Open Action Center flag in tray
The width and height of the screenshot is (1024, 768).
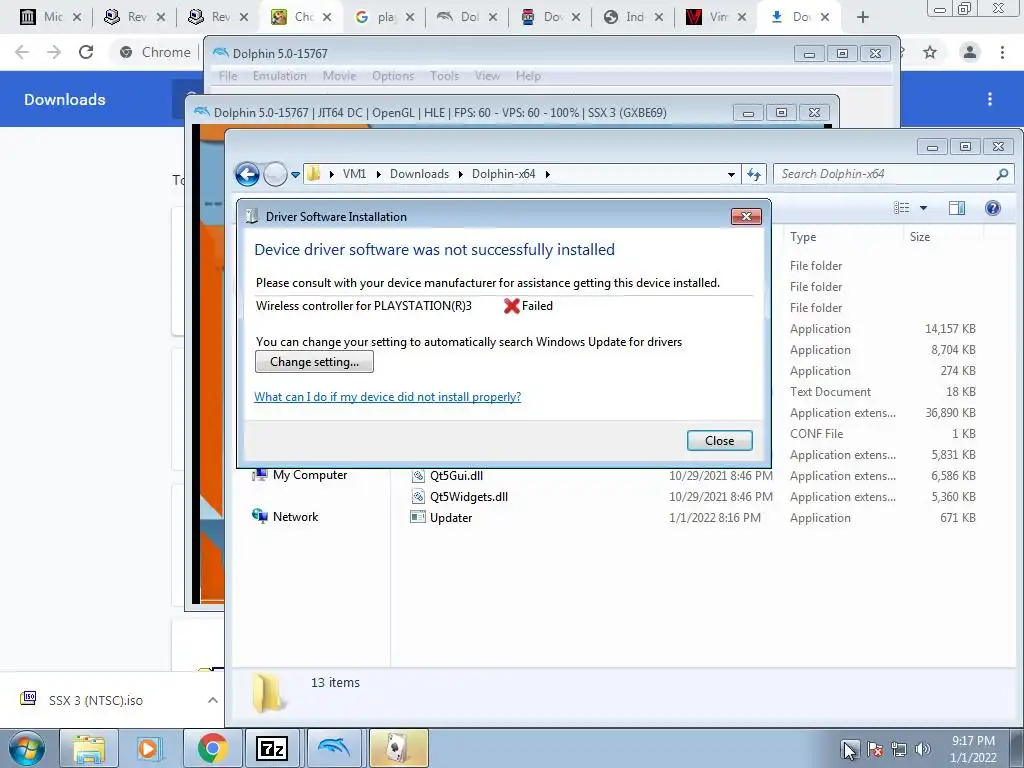pos(875,750)
